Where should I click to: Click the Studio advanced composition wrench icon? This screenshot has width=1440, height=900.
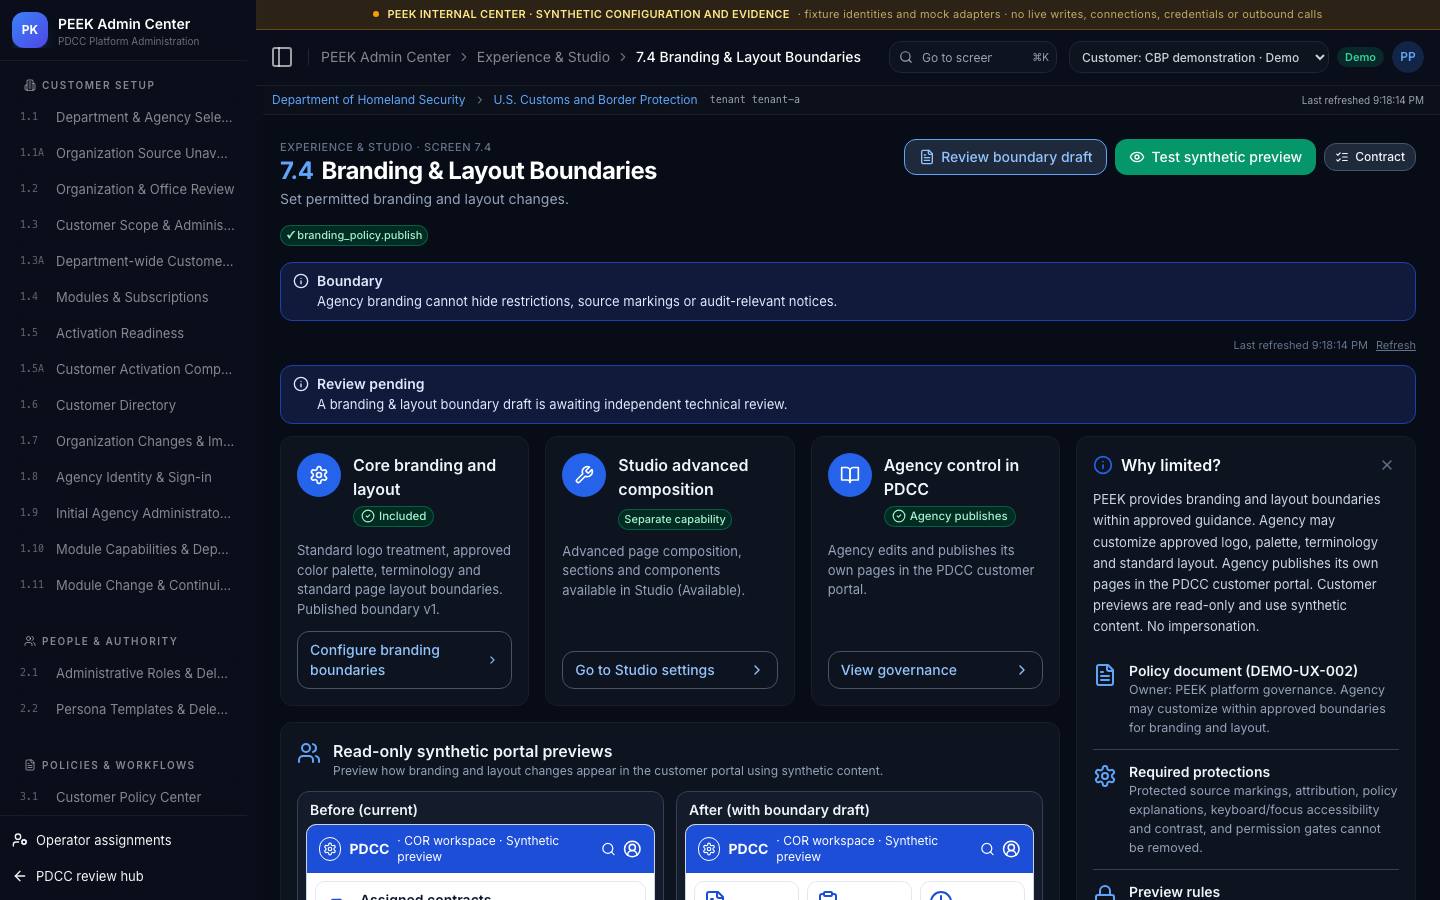coord(584,475)
